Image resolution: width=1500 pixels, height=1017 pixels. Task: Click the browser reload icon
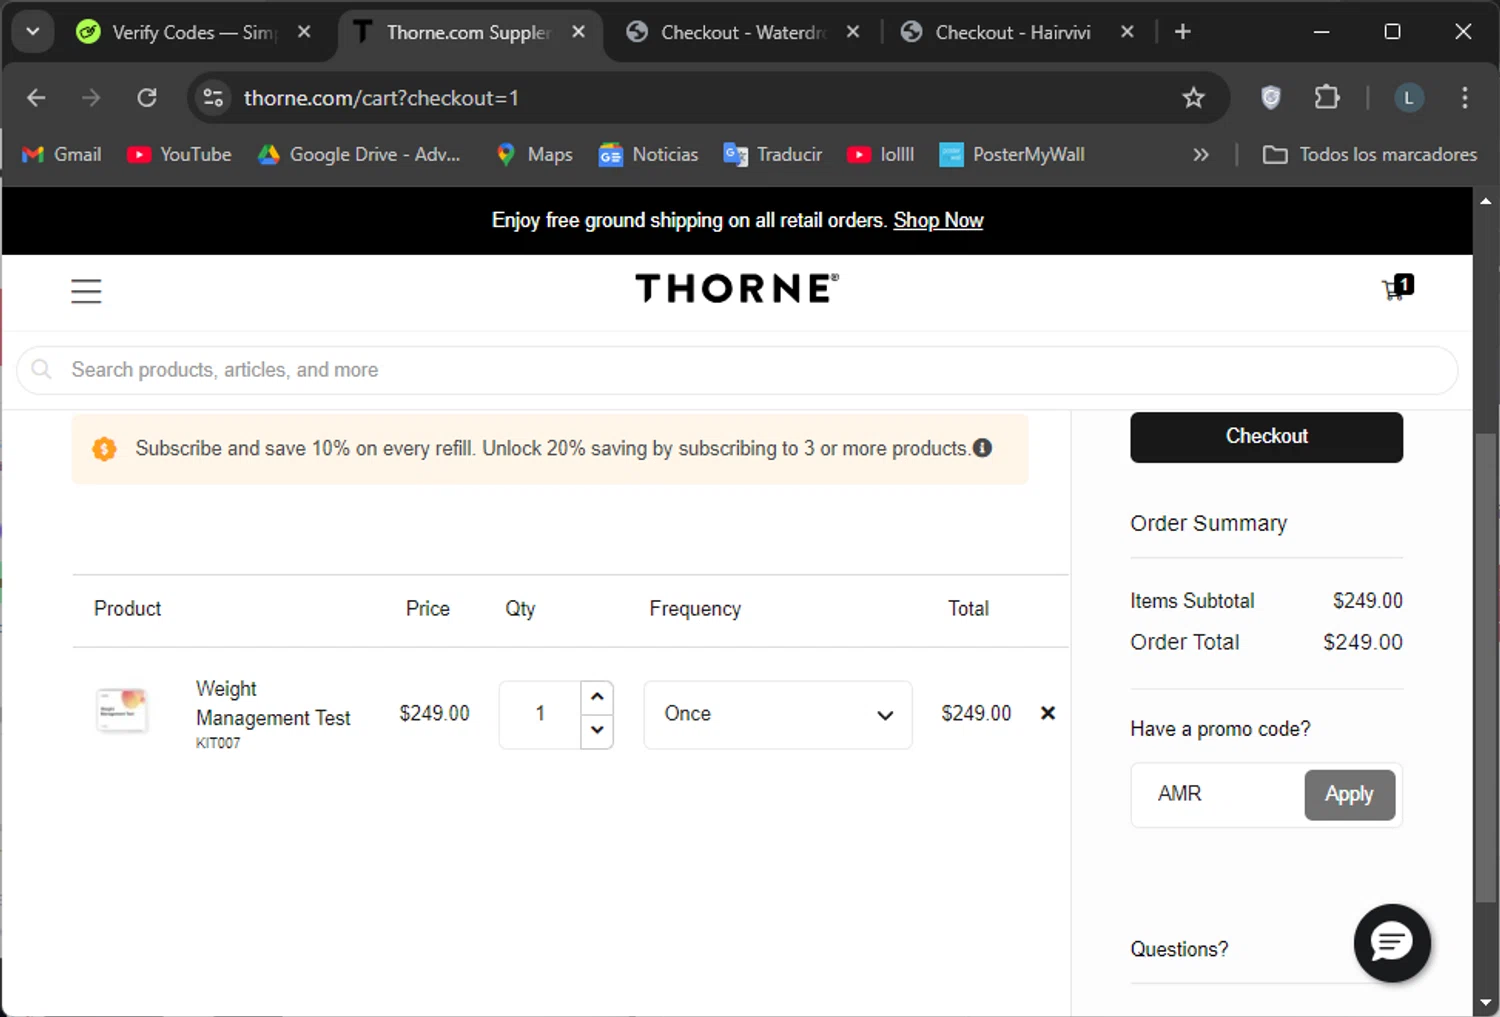click(x=147, y=98)
